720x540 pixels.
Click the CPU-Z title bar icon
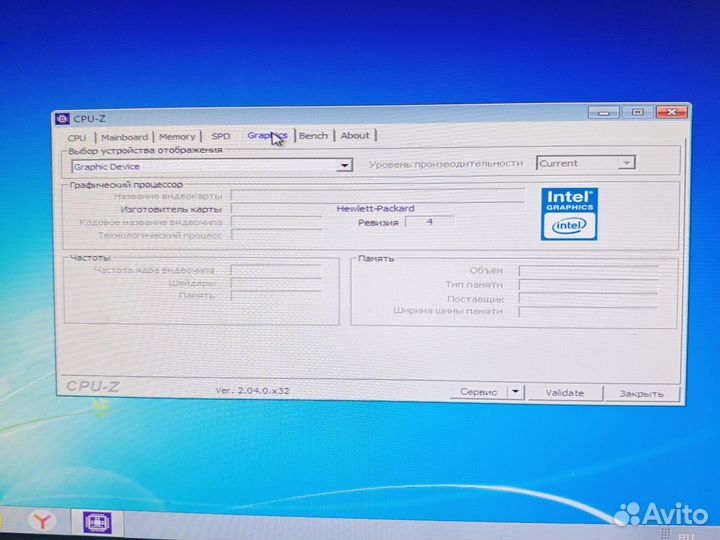[62, 119]
